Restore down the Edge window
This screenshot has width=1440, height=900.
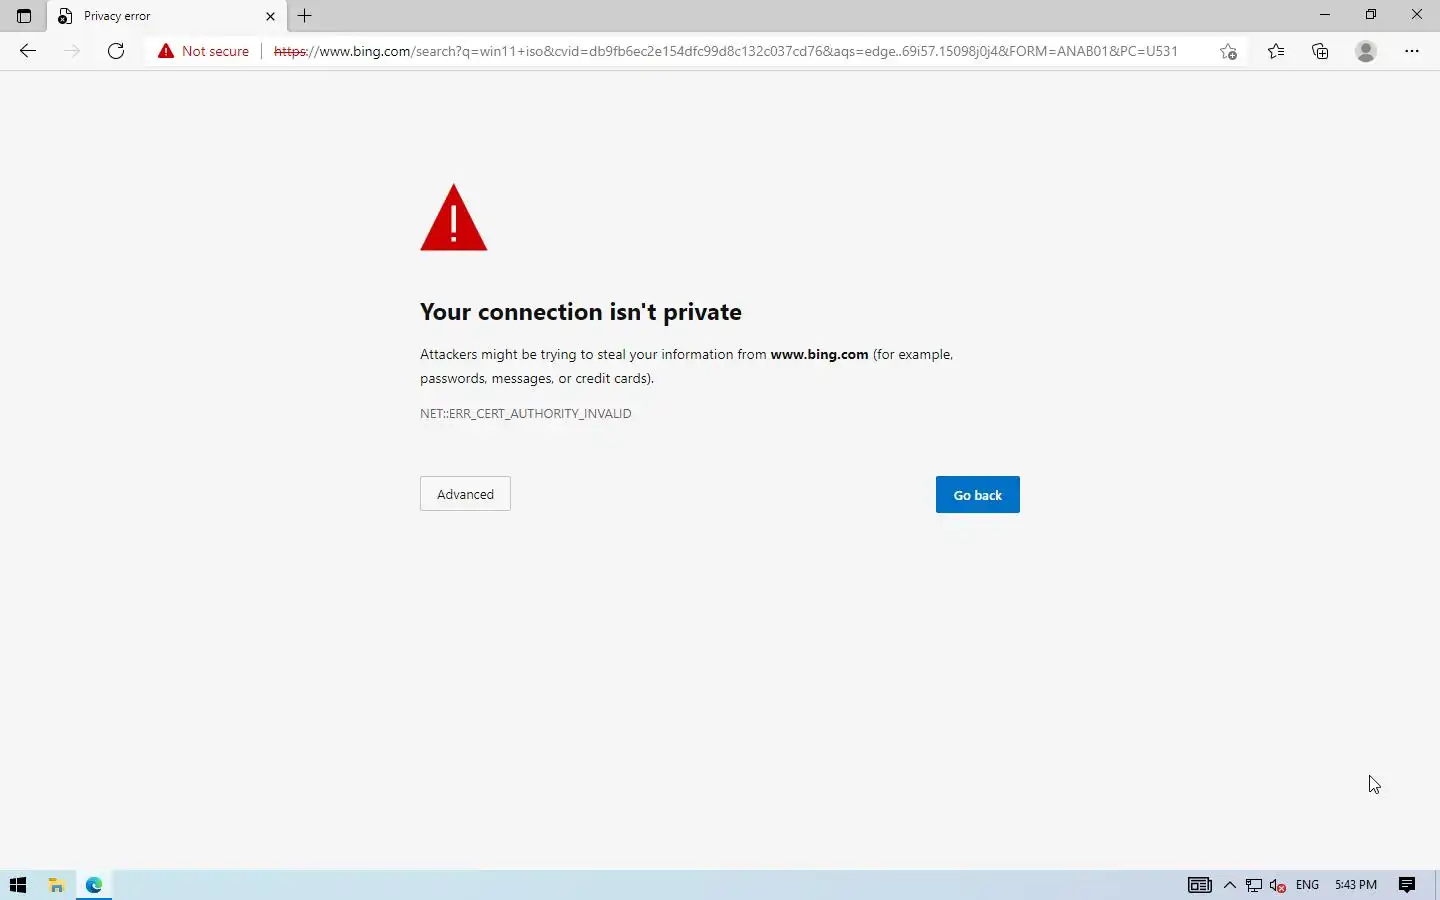pyautogui.click(x=1371, y=15)
